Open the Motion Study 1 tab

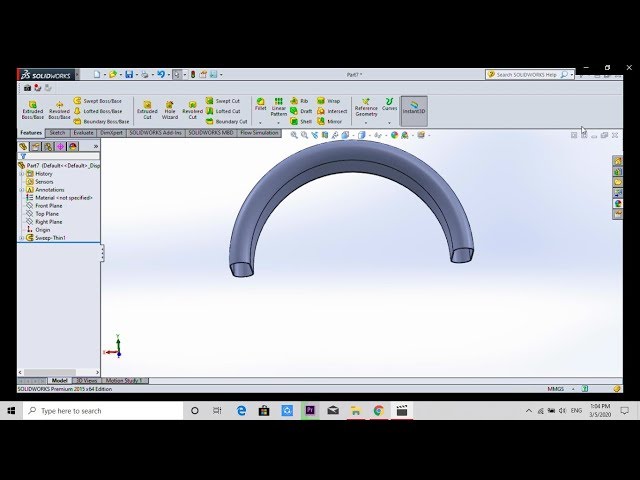[124, 380]
